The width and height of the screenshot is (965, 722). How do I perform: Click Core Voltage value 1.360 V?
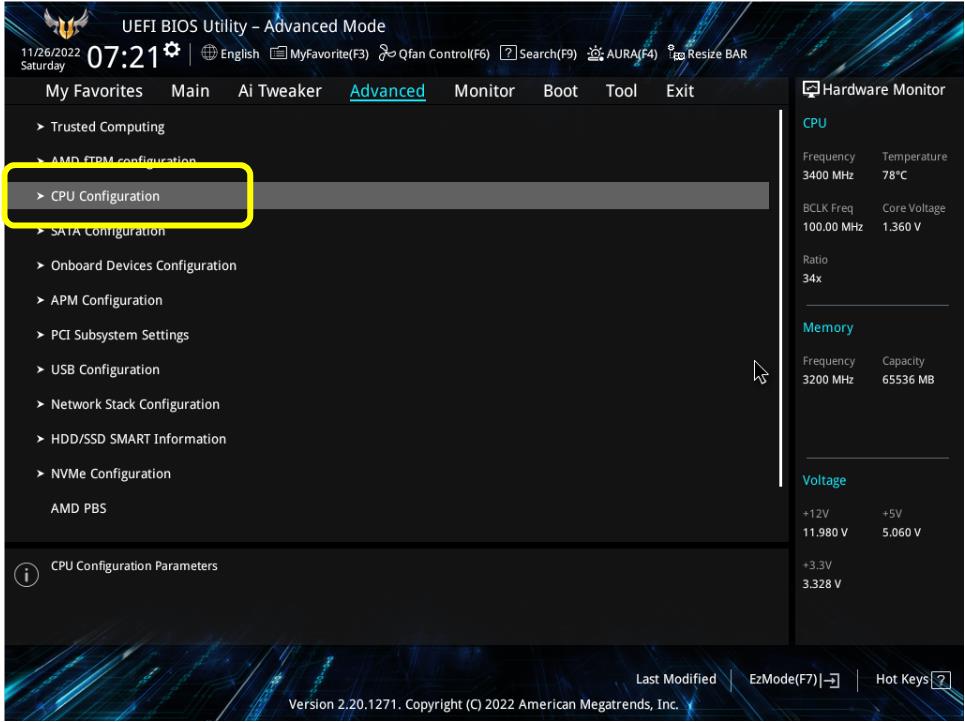pos(901,227)
